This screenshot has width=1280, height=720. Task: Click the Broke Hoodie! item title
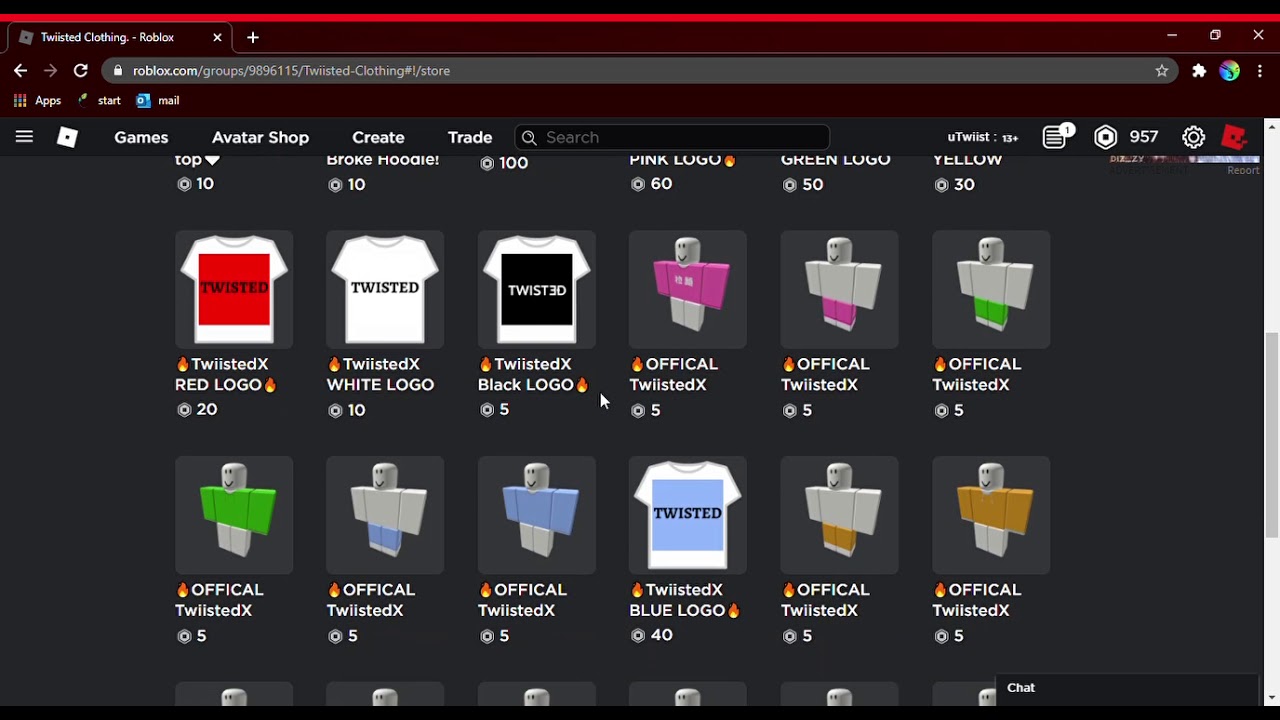click(x=383, y=160)
